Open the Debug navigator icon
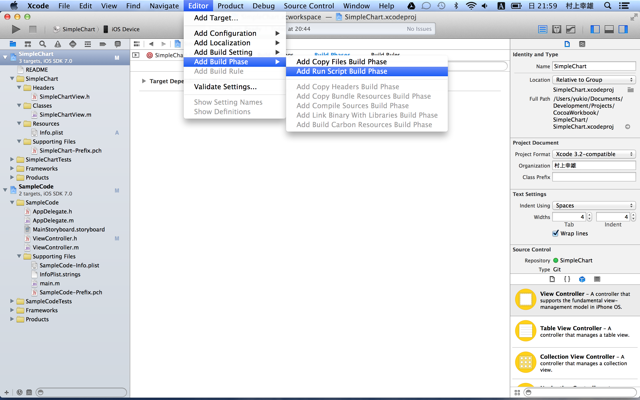The image size is (640, 400). click(87, 44)
